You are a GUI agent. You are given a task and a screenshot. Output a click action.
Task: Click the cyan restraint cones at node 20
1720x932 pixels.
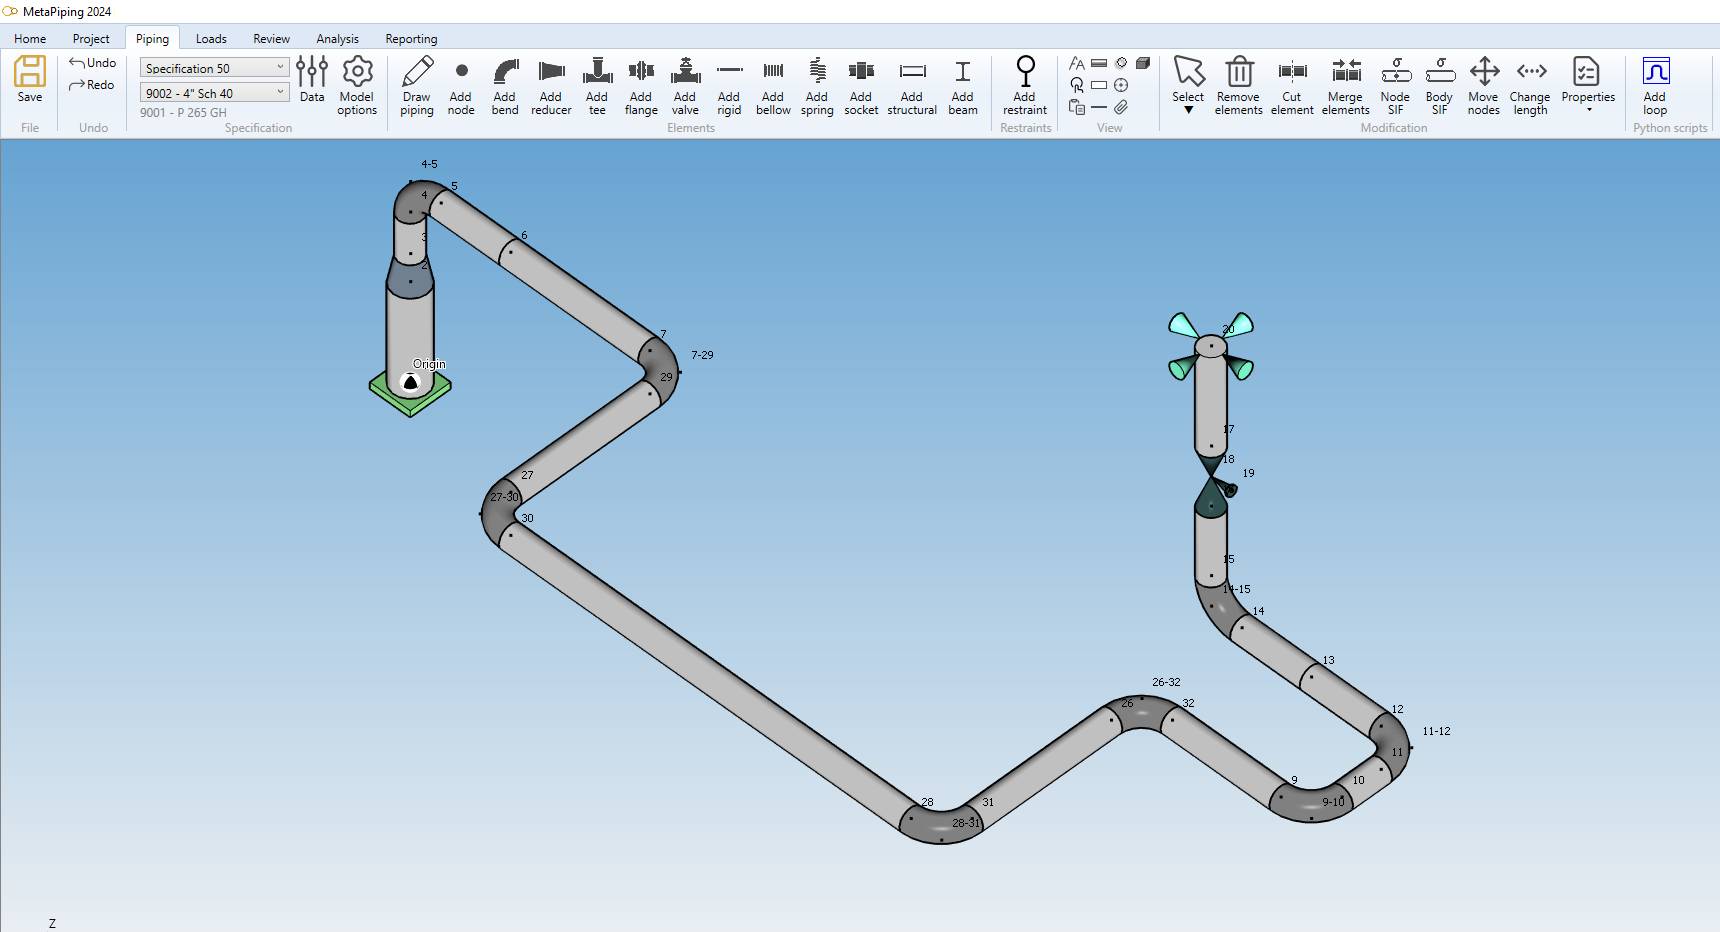tap(1211, 345)
